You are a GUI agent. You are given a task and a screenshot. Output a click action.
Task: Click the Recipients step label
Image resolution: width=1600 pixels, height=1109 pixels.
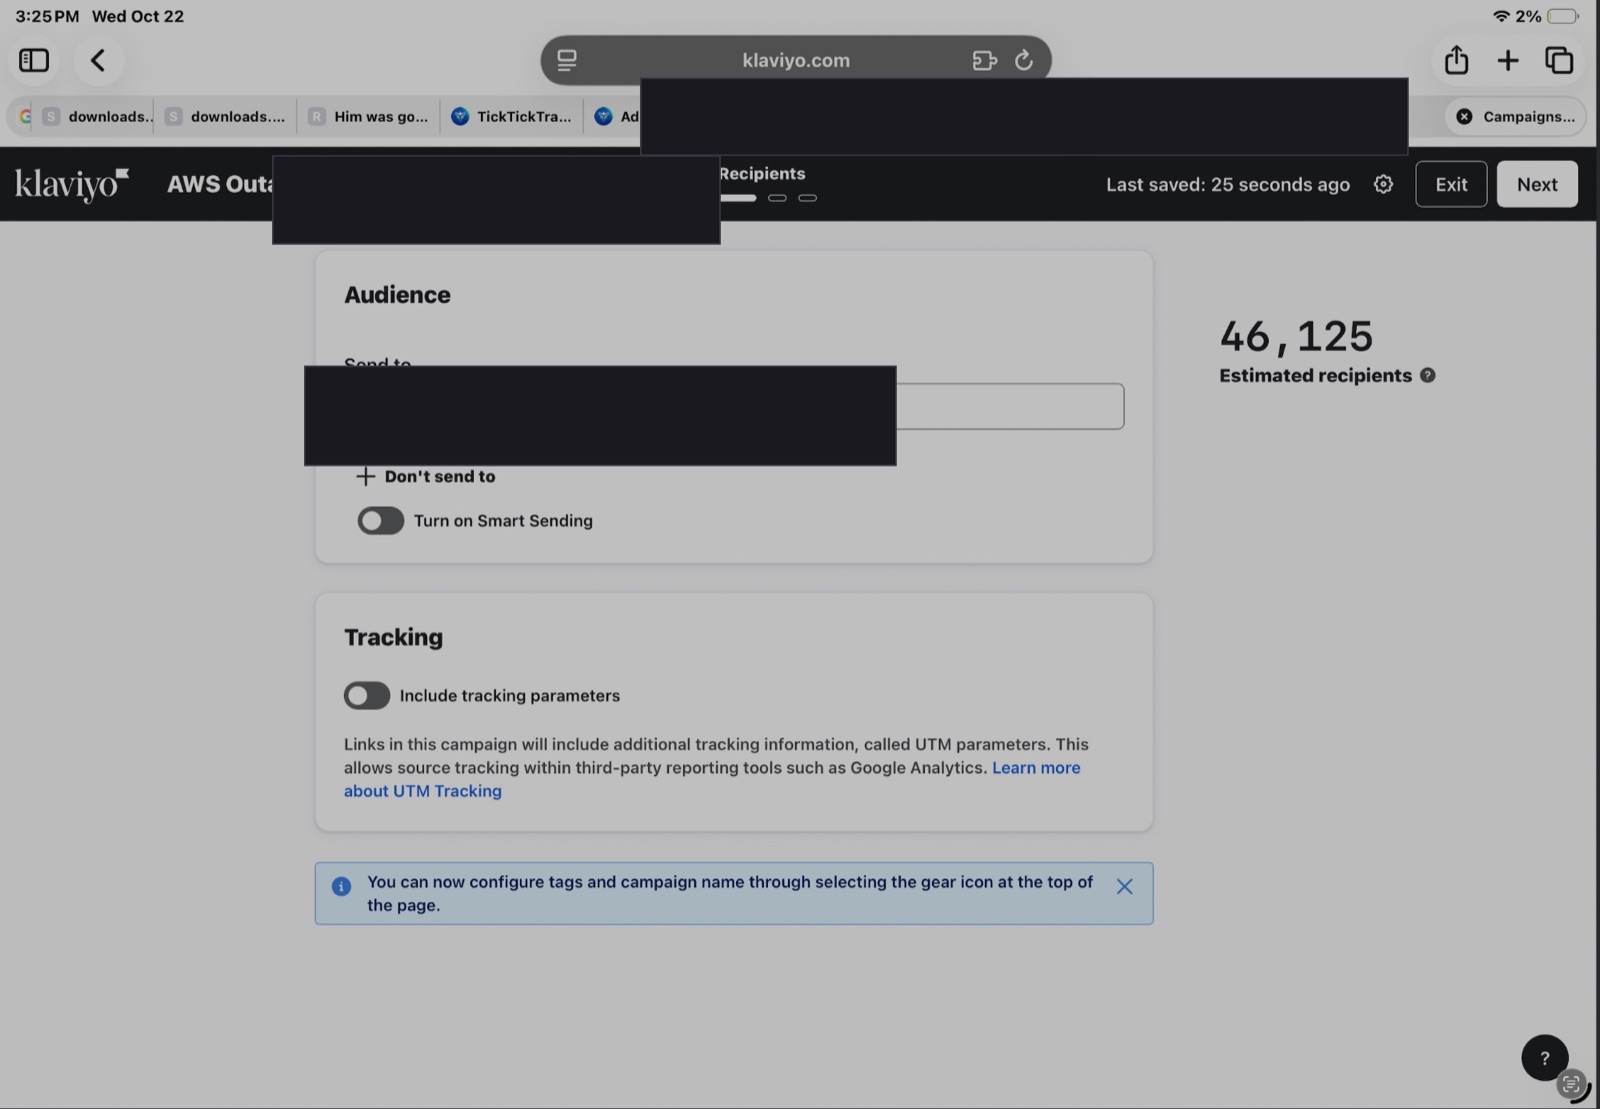click(x=762, y=173)
